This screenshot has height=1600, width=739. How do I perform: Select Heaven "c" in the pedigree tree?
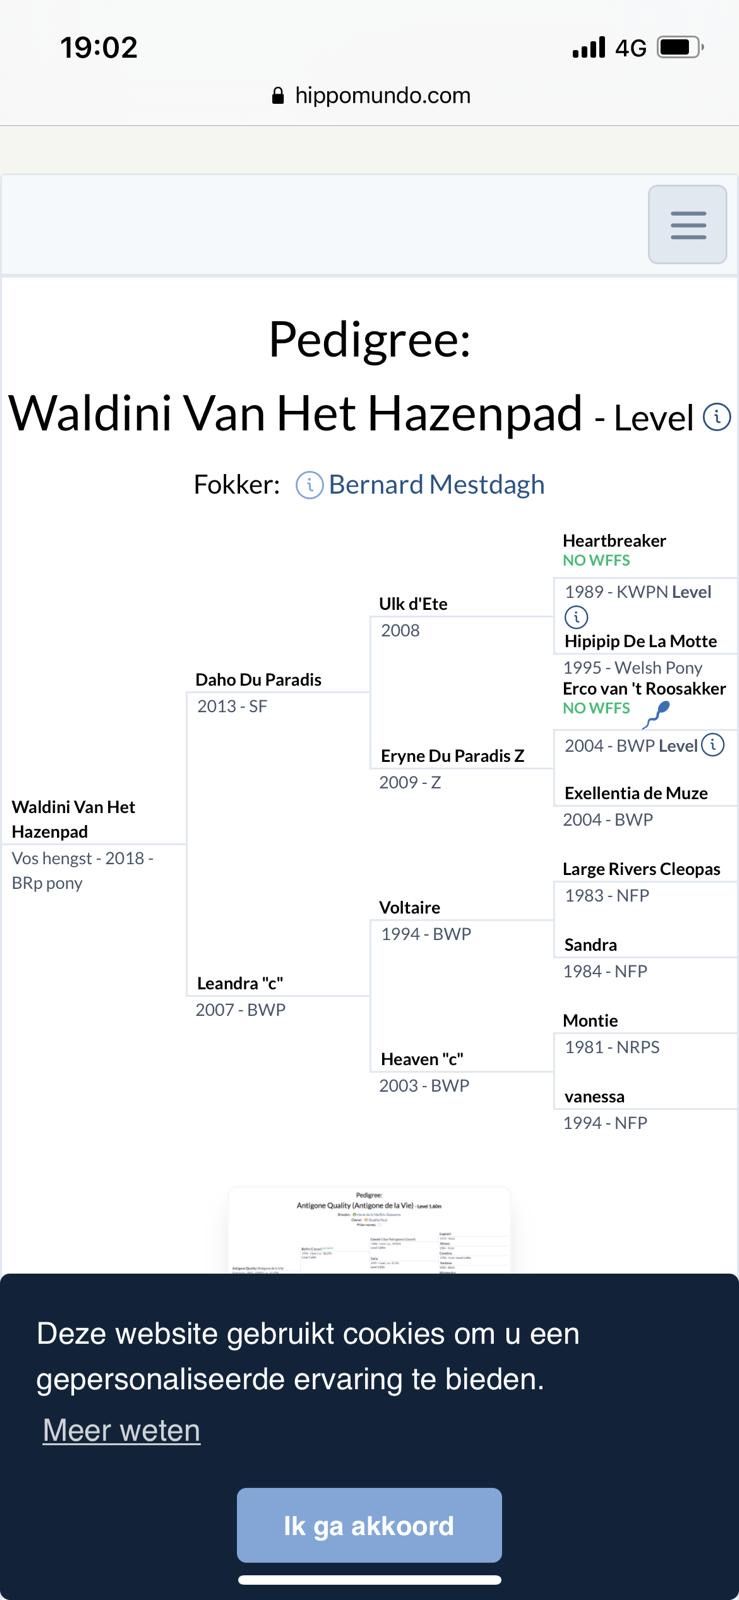(x=422, y=1059)
